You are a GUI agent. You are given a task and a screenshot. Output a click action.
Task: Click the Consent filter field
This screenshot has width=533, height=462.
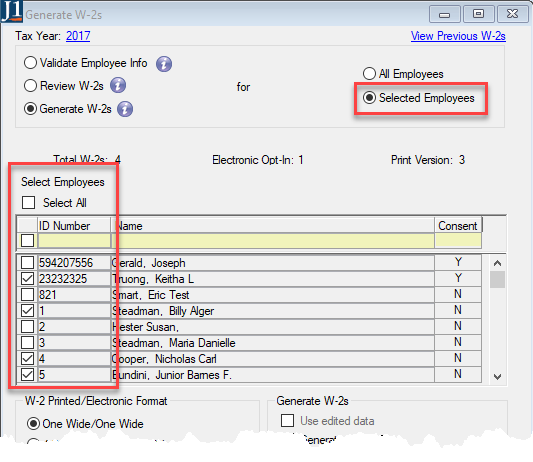[458, 241]
